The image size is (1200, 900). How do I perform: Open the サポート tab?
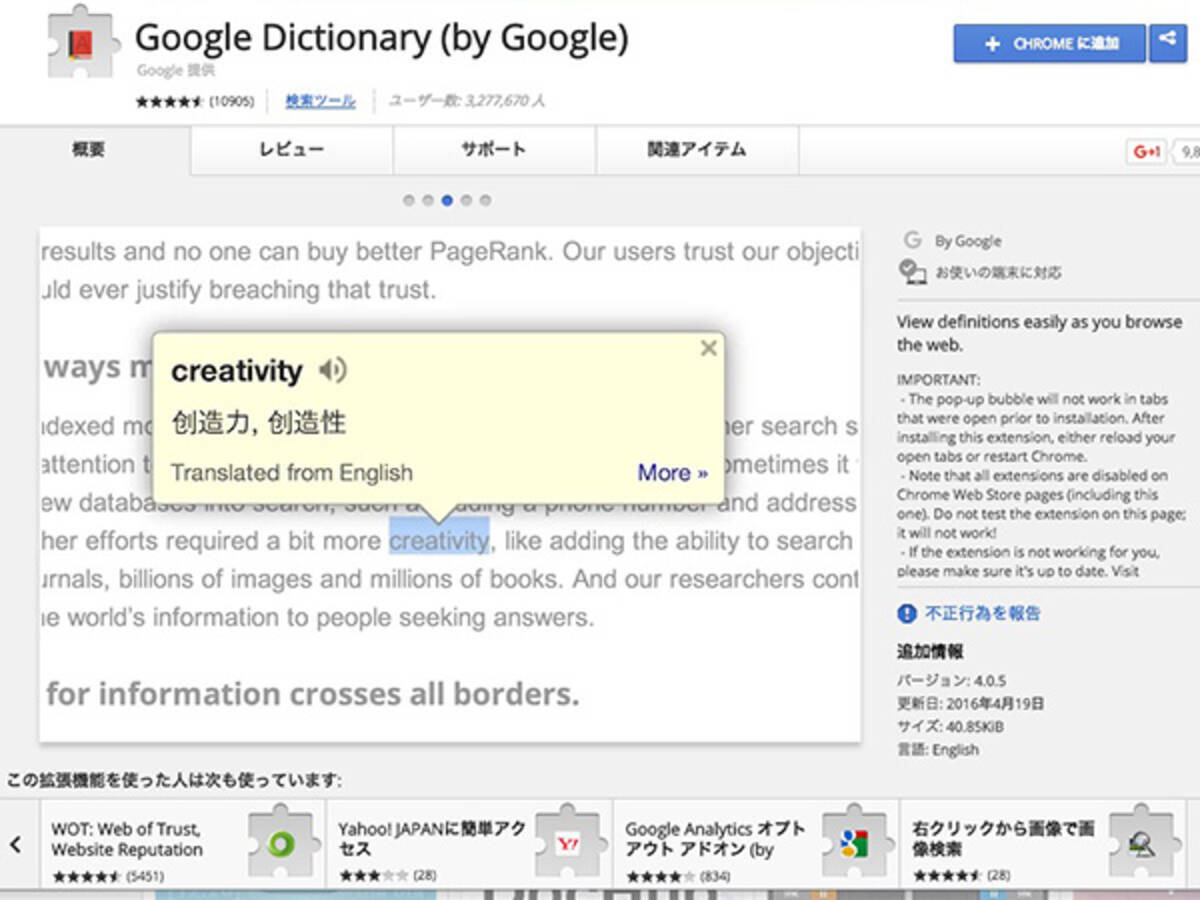pyautogui.click(x=493, y=150)
